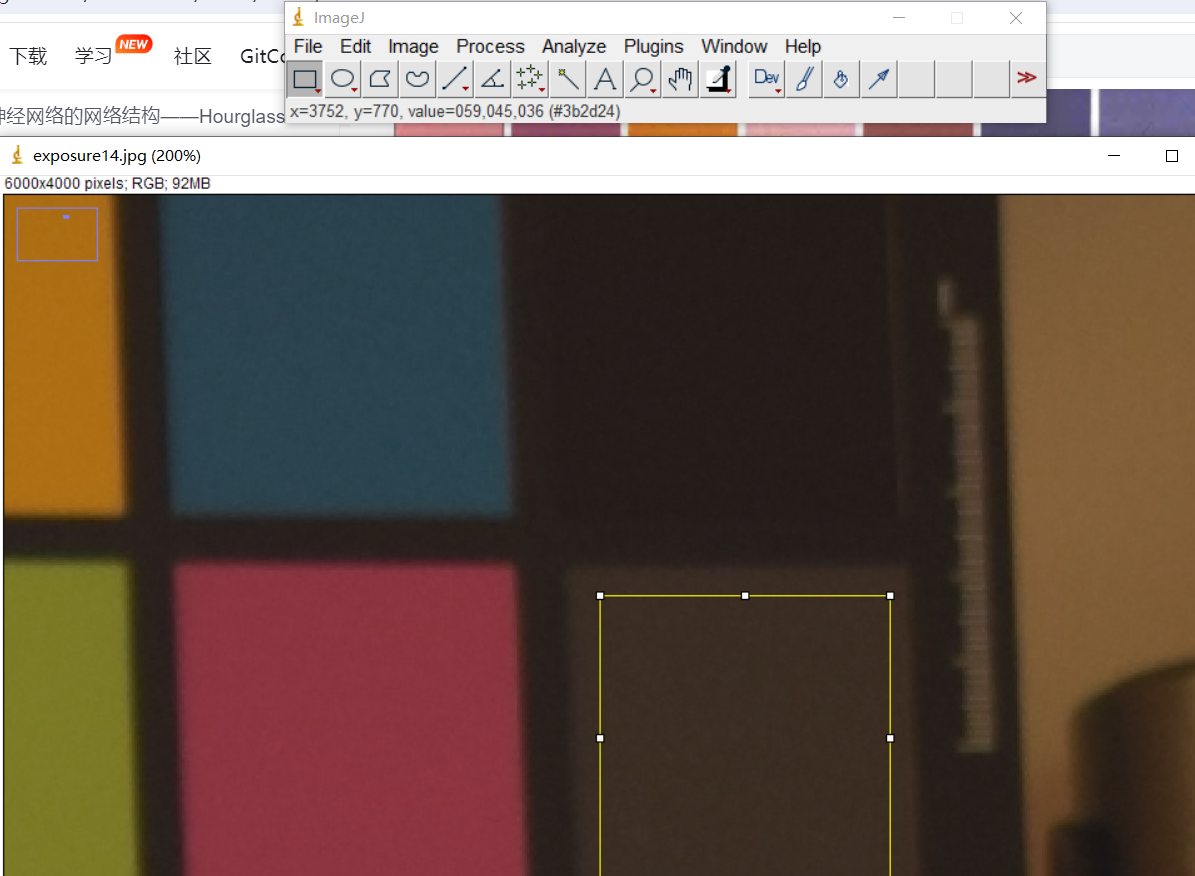Select the Color picker dropper tool
The image size is (1195, 876).
[x=718, y=79]
